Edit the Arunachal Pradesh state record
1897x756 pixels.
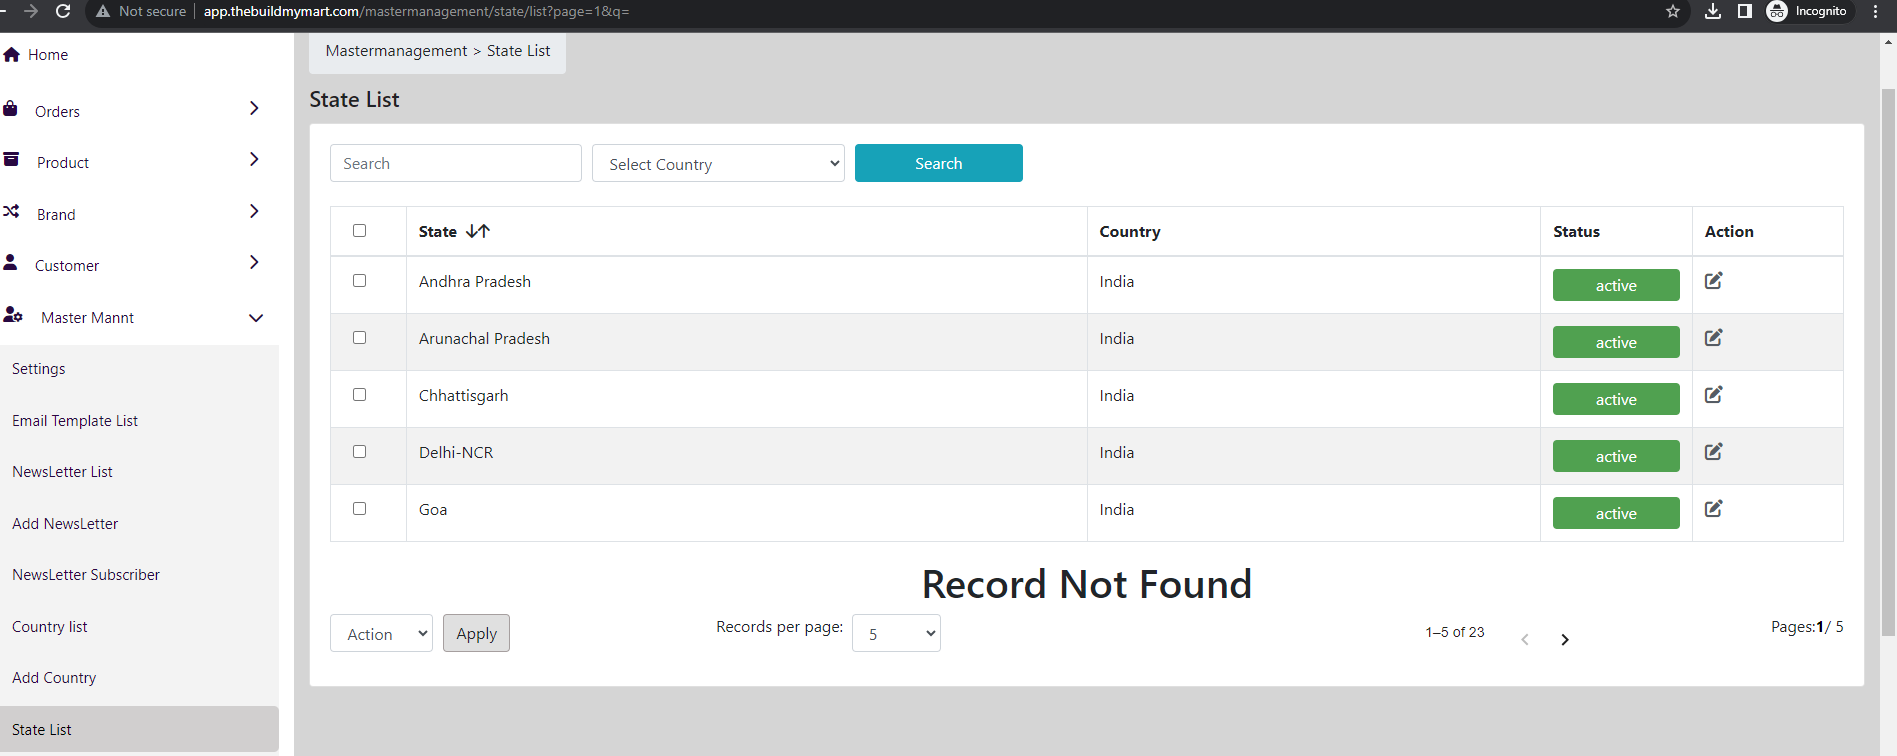click(1713, 338)
